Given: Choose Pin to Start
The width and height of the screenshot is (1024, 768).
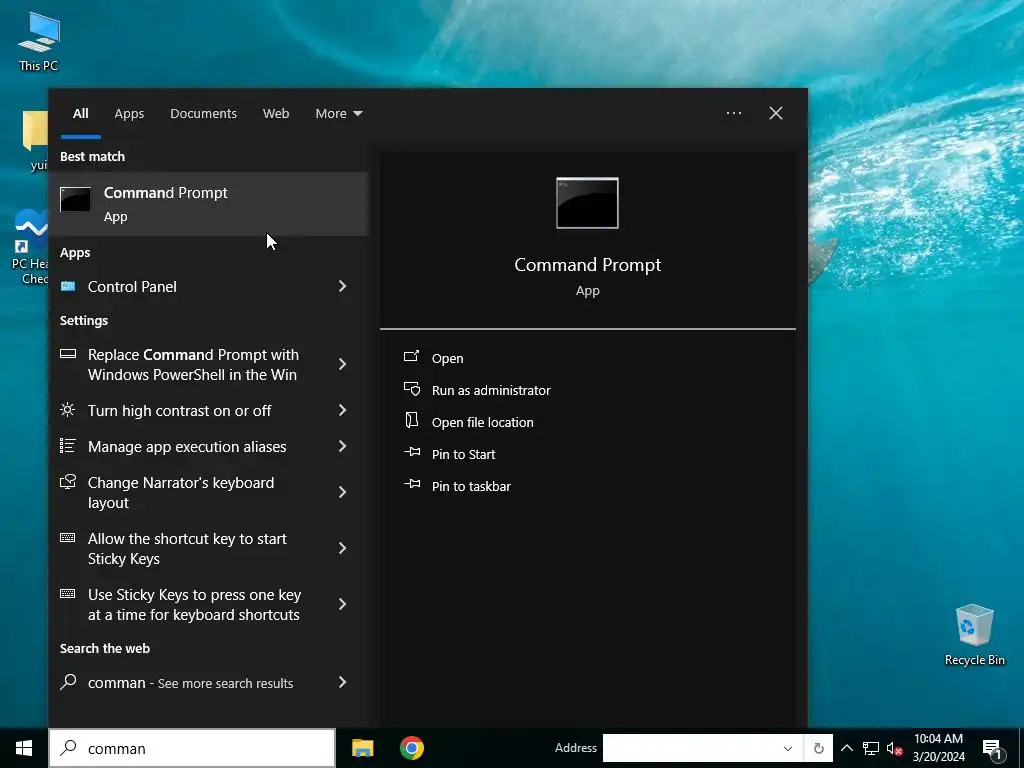Looking at the screenshot, I should coord(463,454).
